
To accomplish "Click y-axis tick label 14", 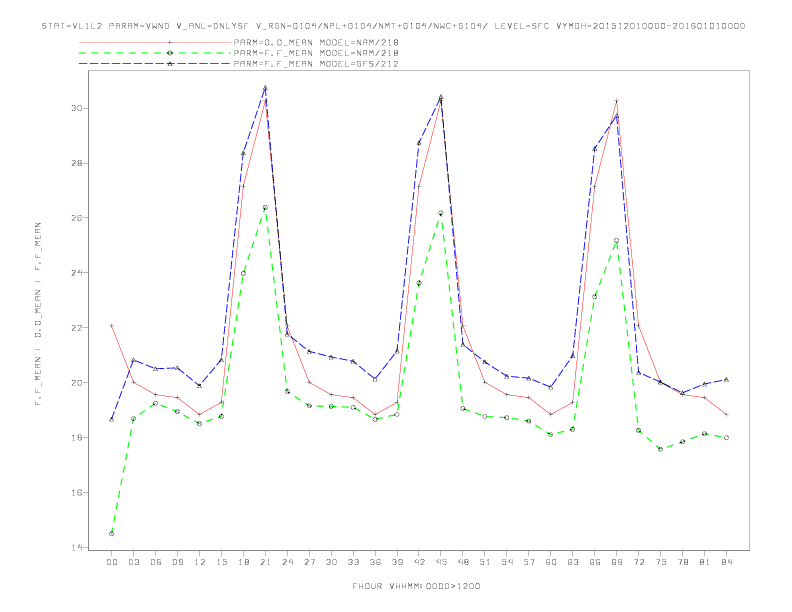I will click(77, 547).
